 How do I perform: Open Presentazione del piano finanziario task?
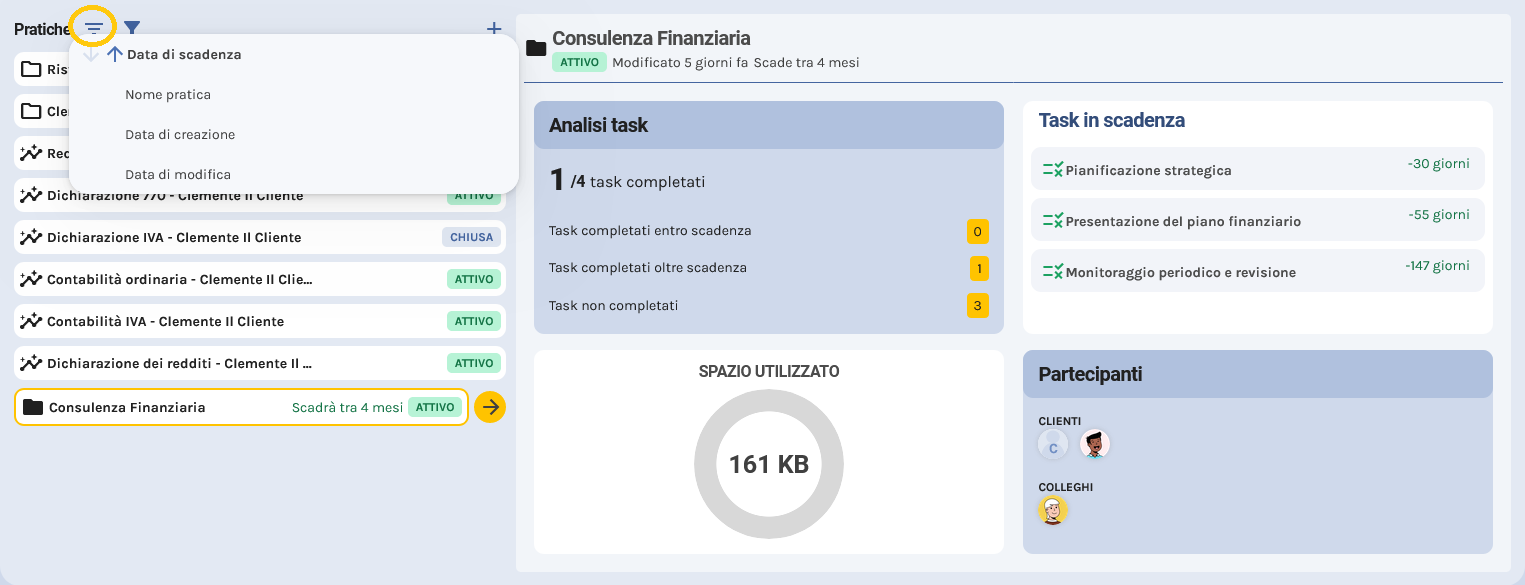(x=1183, y=221)
